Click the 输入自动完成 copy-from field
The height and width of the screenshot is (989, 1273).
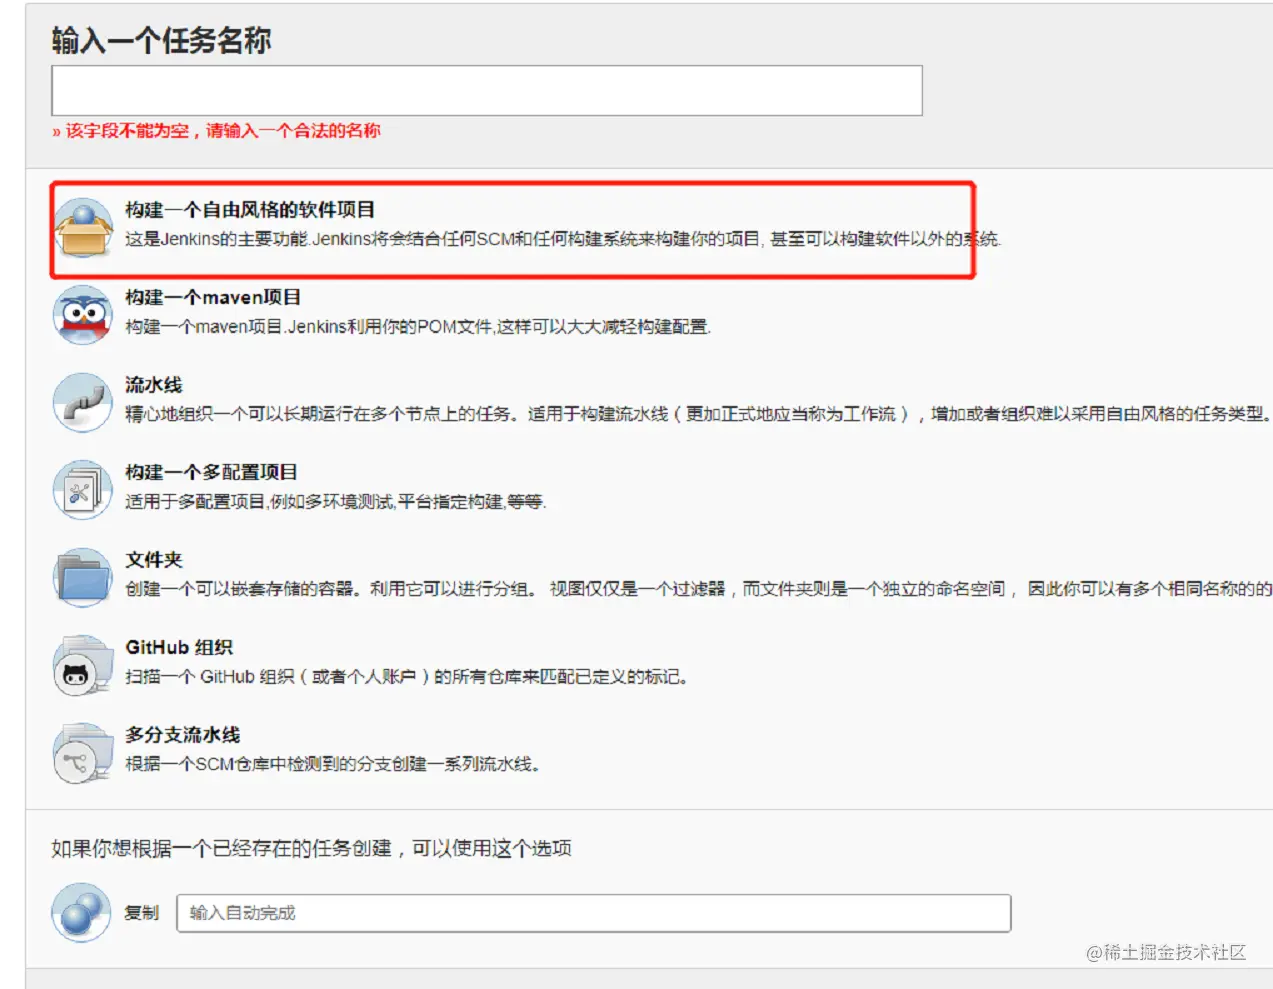click(594, 913)
